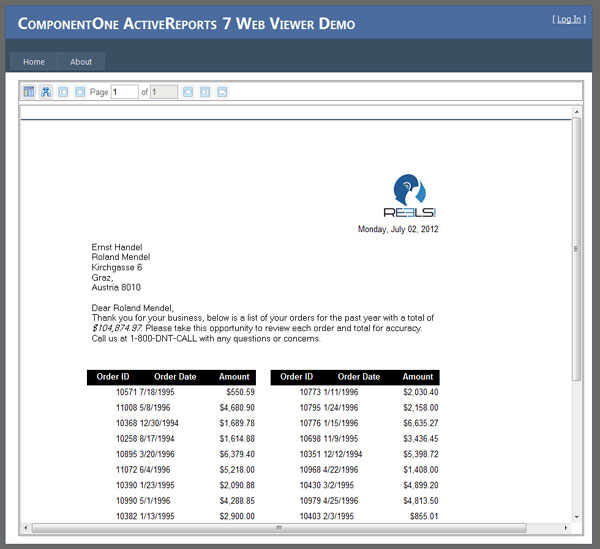Screen dimensions: 600x549
Task: Click left table Order Date header
Action: [175, 377]
